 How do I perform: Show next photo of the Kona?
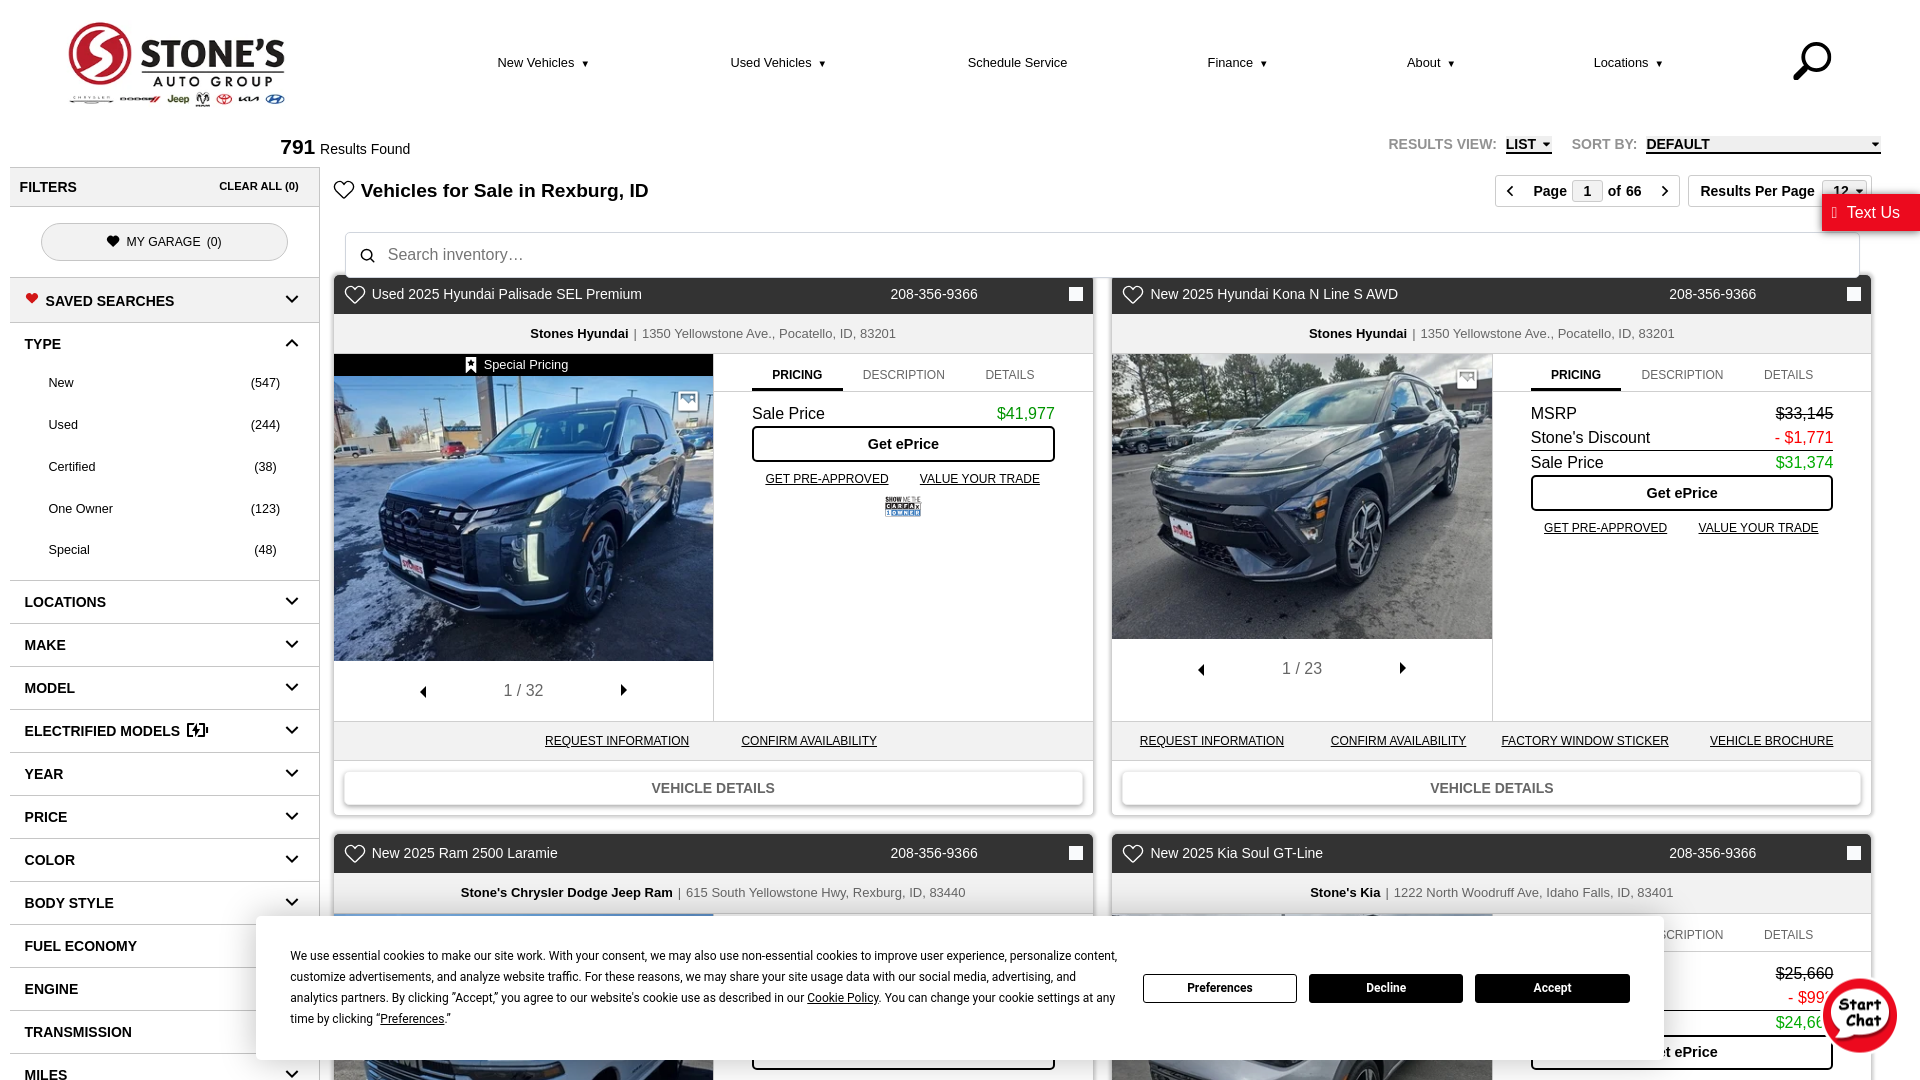tap(1403, 669)
